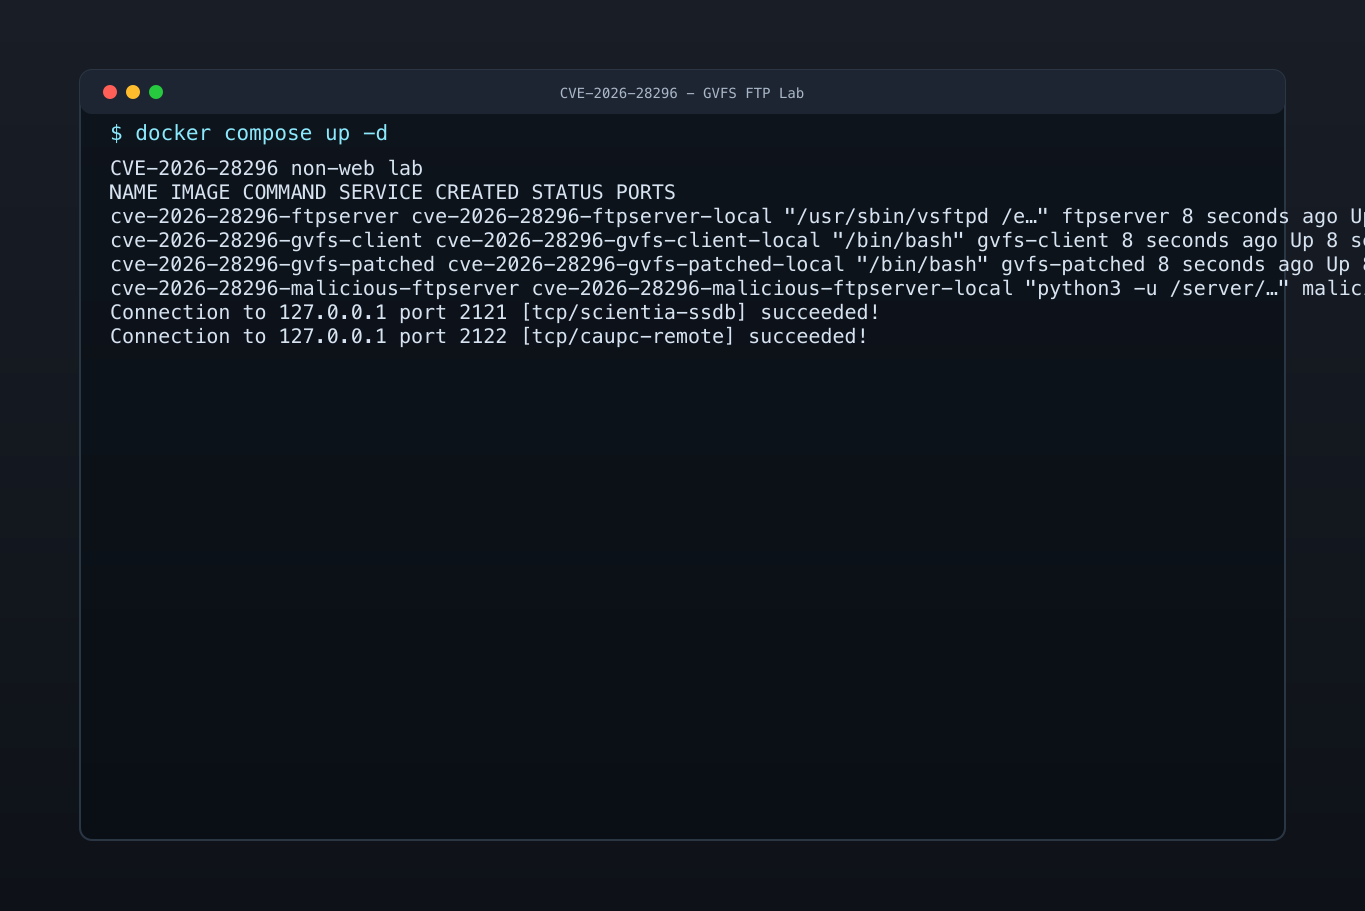Viewport: 1365px width, 911px height.
Task: Click the PORTS column header text
Action: 646,192
